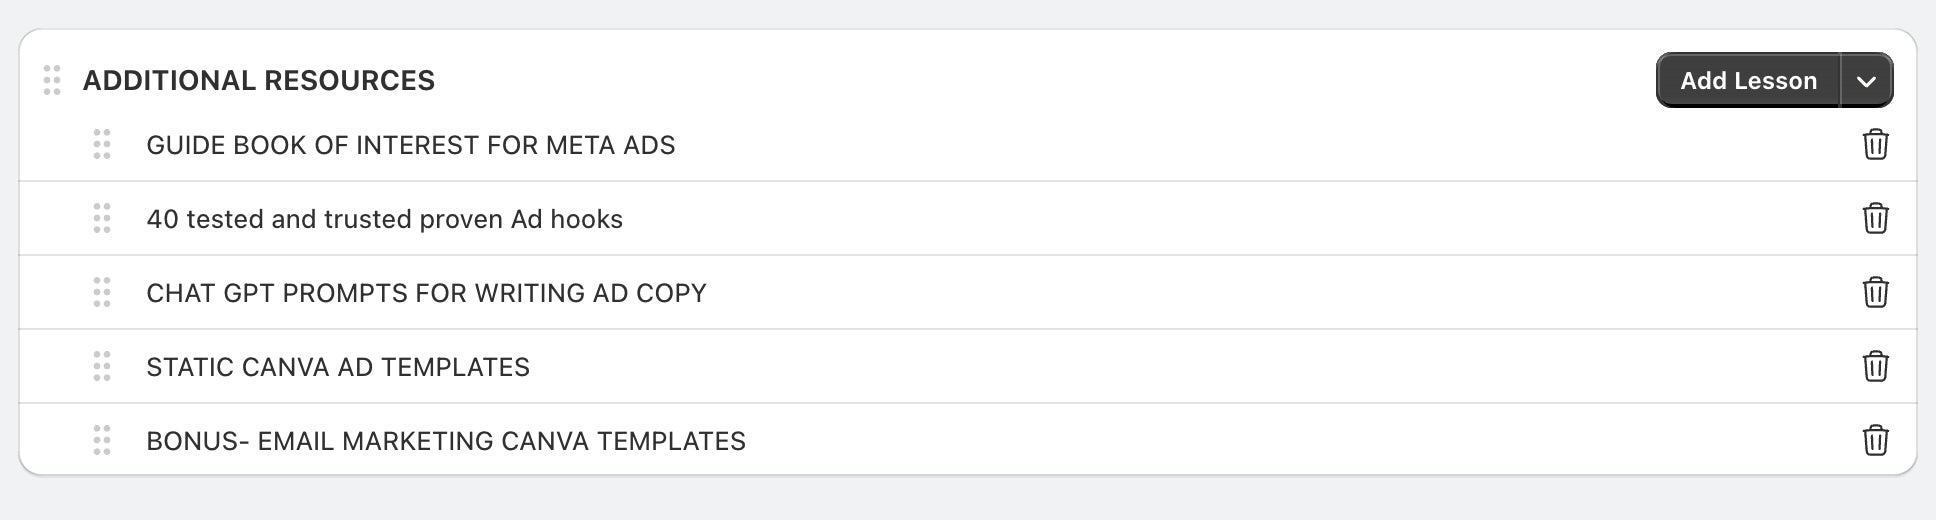Open CHAT GPT PROMPTS FOR WRITING AD COPY
The height and width of the screenshot is (520, 1936).
click(x=427, y=293)
